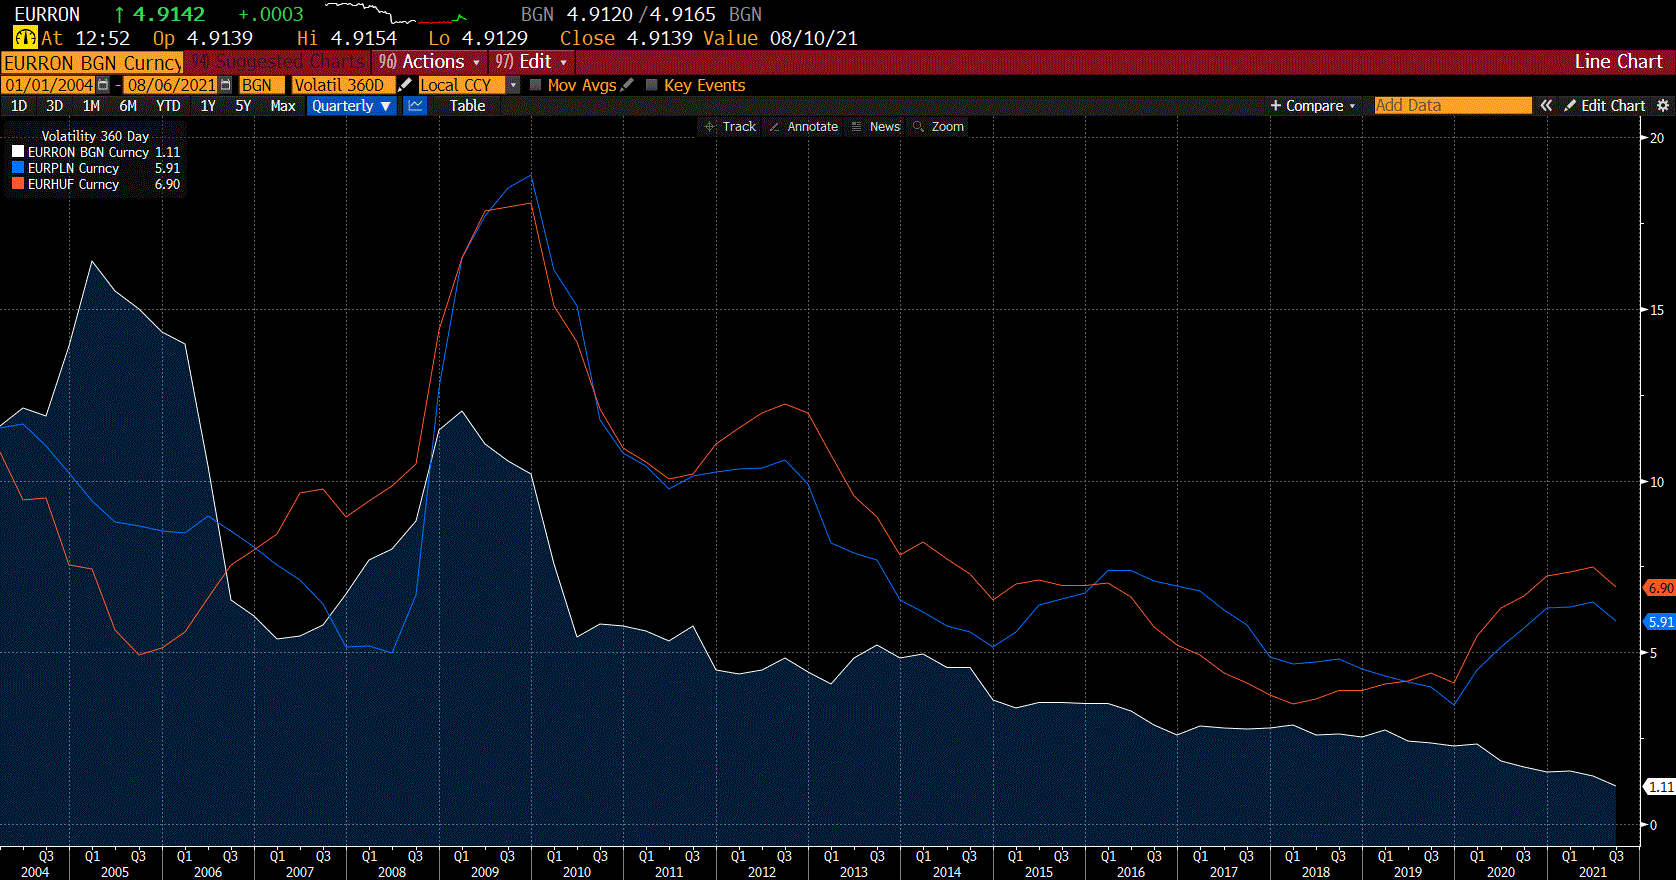Switch to the Table view tab
The width and height of the screenshot is (1676, 880).
467,106
